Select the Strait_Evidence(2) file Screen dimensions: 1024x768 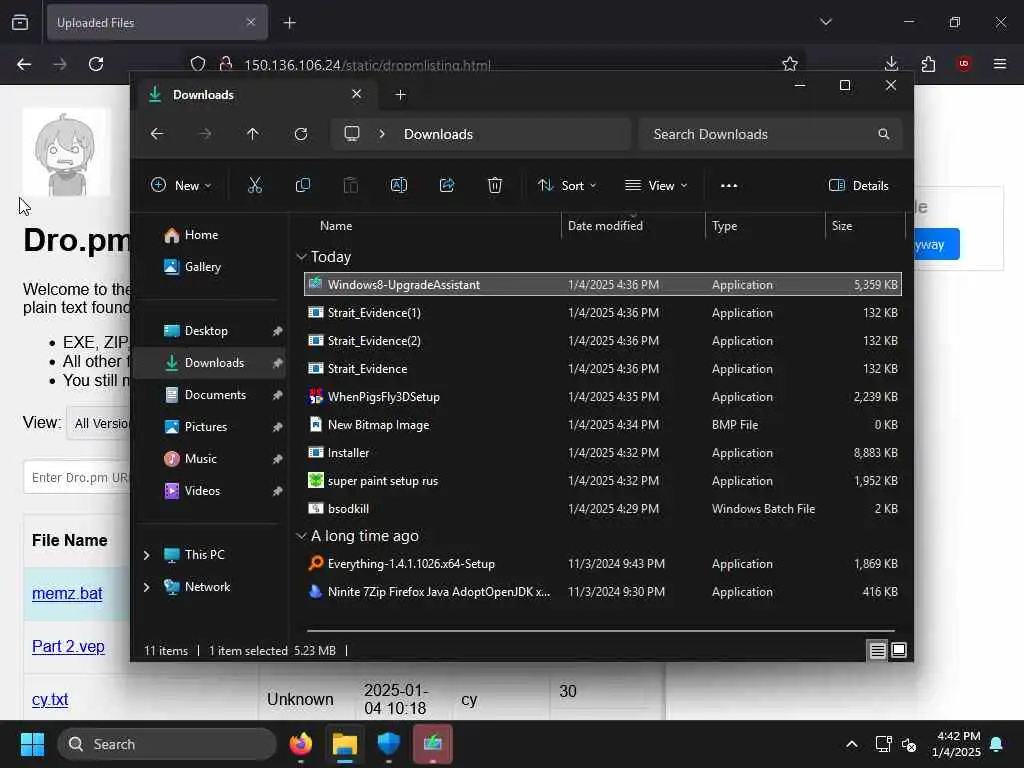click(603, 341)
